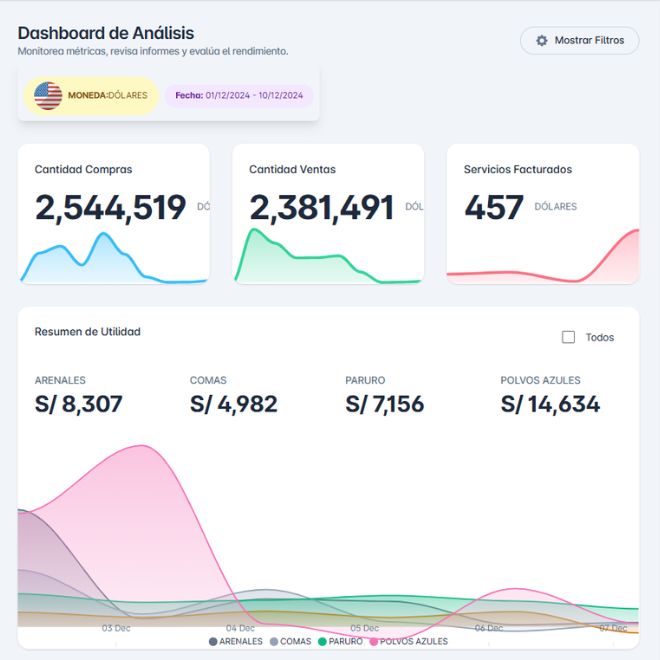The width and height of the screenshot is (660, 660).
Task: Select the Fecha date range badge
Action: coord(239,96)
